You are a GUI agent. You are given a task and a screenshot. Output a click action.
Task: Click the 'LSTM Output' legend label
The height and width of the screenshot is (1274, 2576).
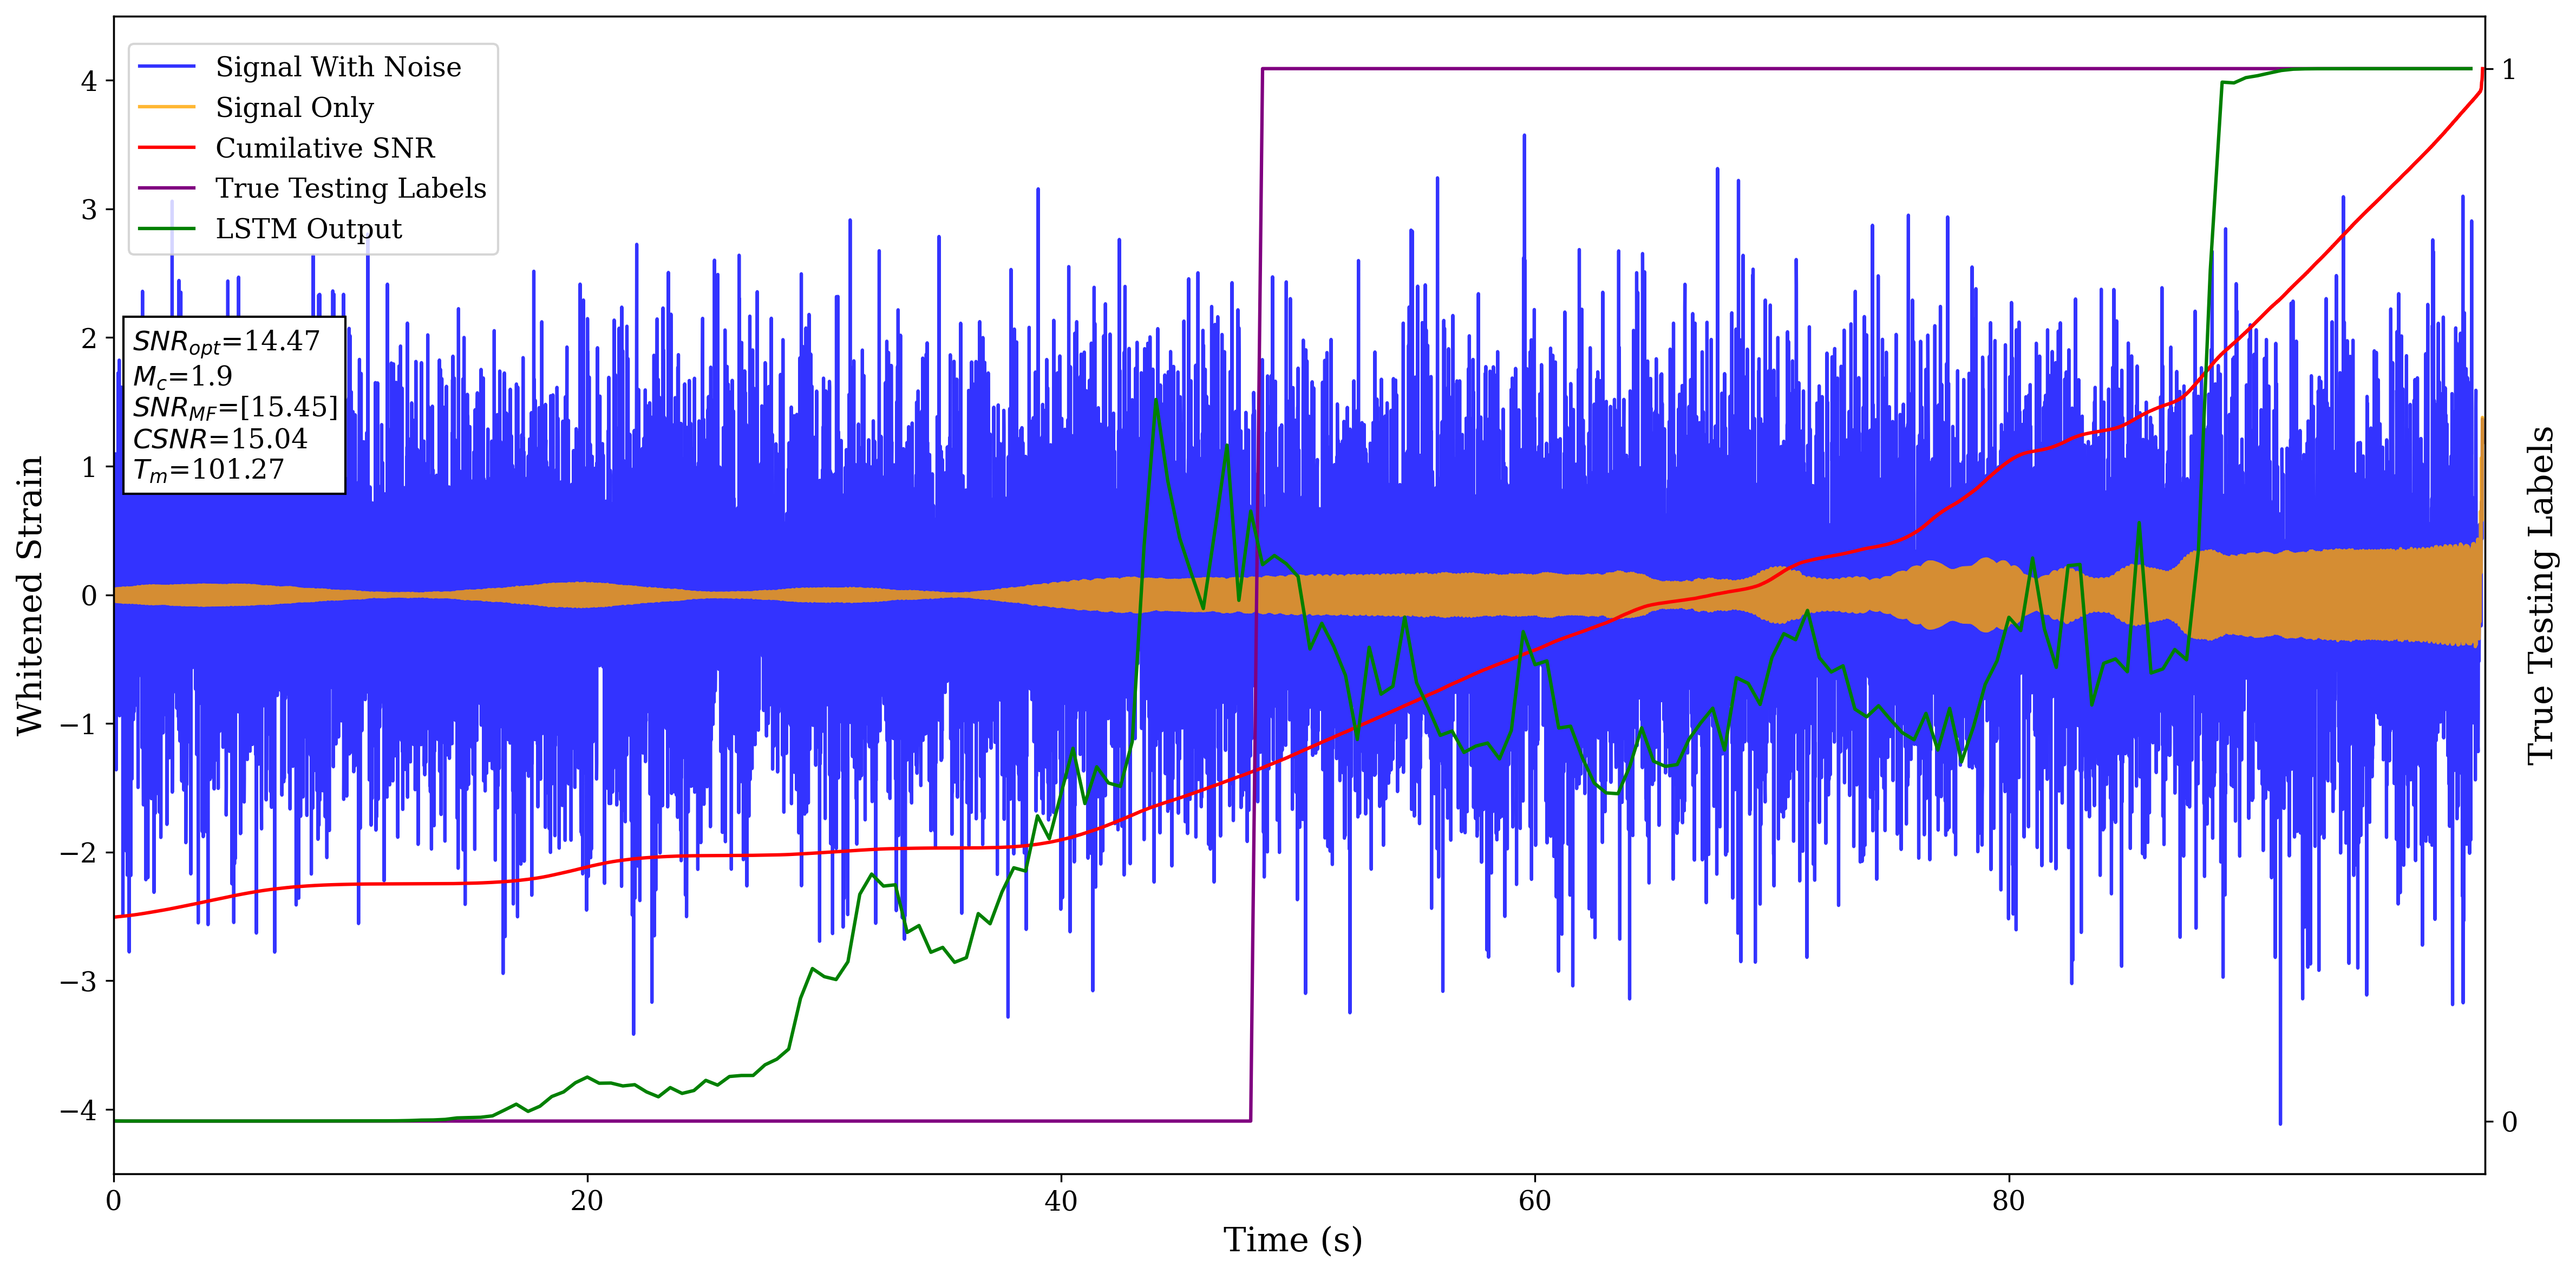(308, 229)
